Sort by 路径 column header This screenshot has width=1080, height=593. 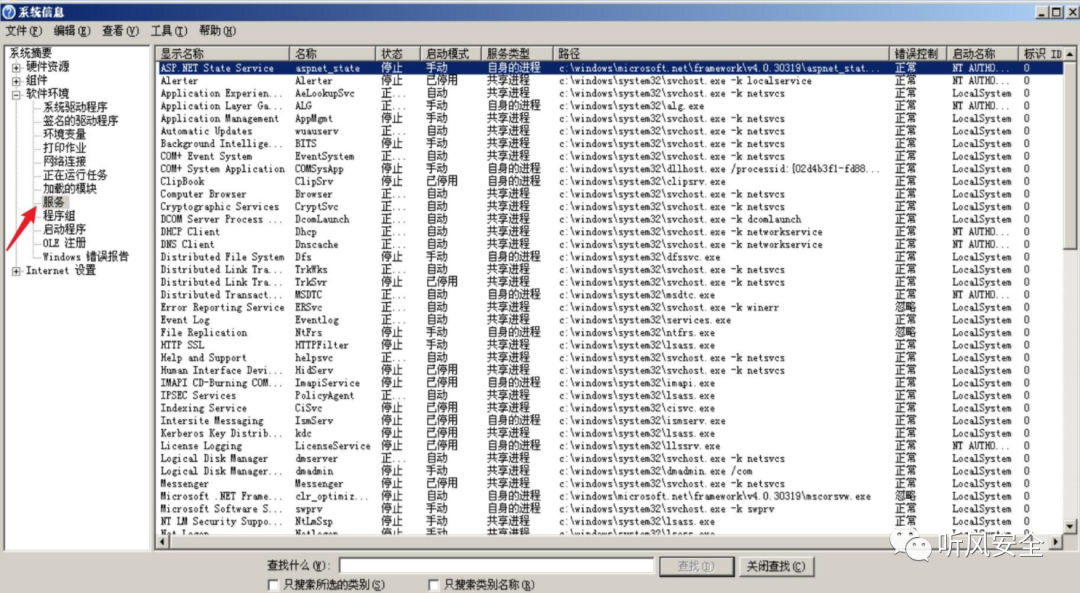pos(720,54)
